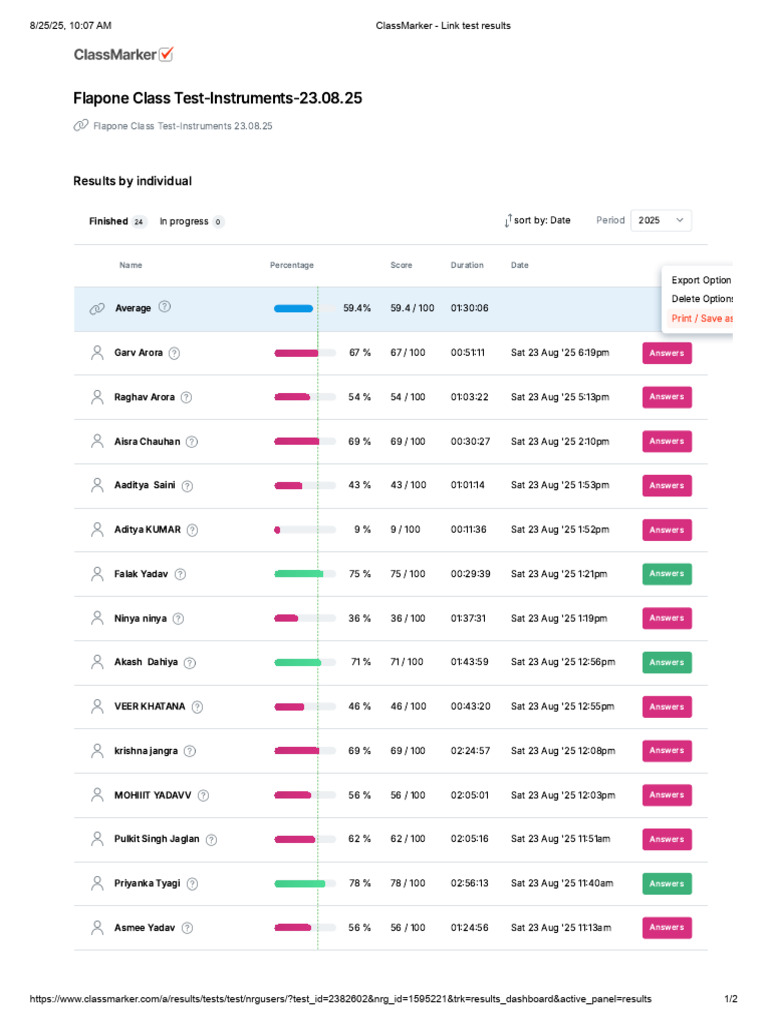Screen dimensions: 768x1024
Task: Click the percentage bar for Aditya KUMAR
Action: (305, 530)
